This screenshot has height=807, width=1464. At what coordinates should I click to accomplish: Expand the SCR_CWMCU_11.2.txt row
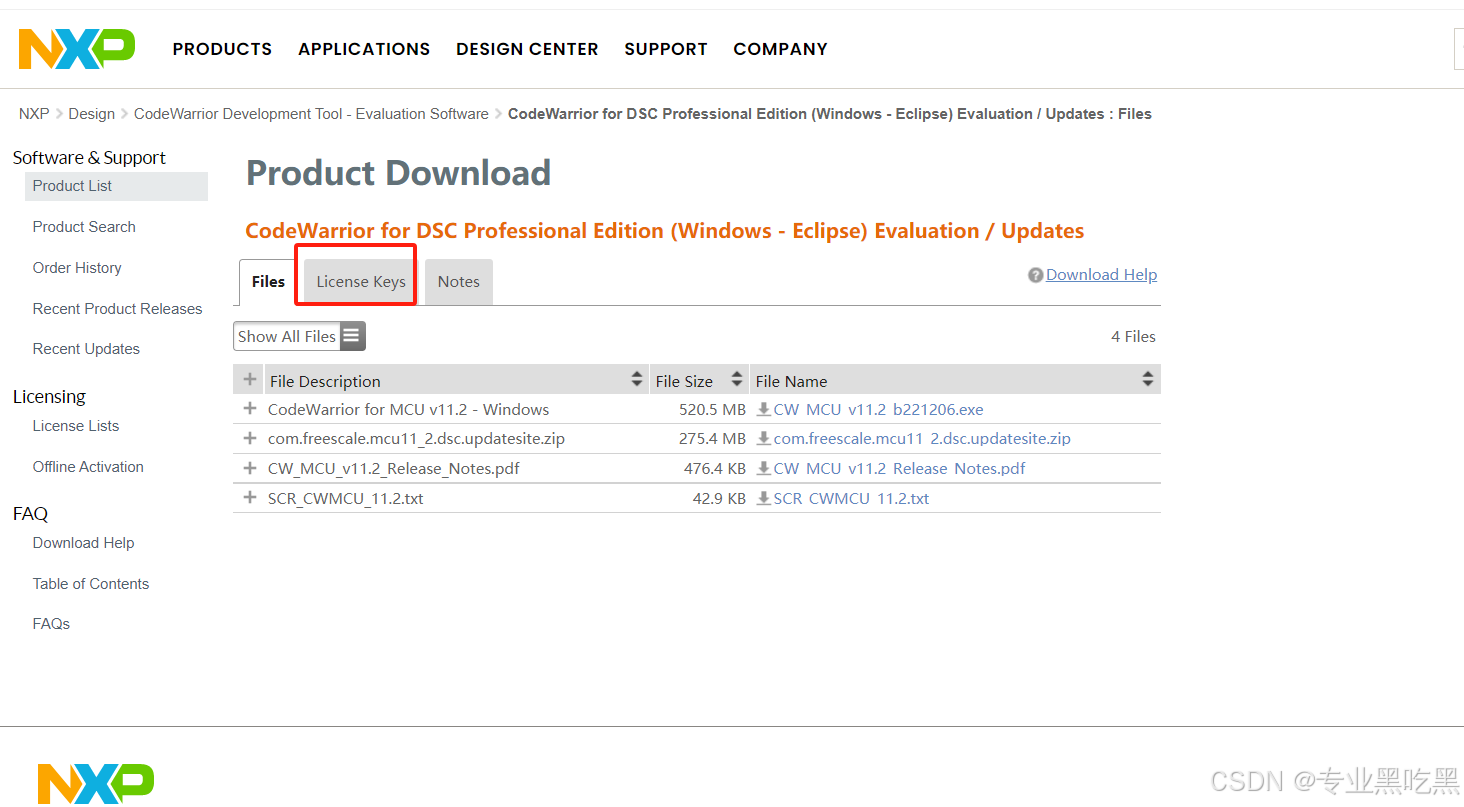coord(250,498)
